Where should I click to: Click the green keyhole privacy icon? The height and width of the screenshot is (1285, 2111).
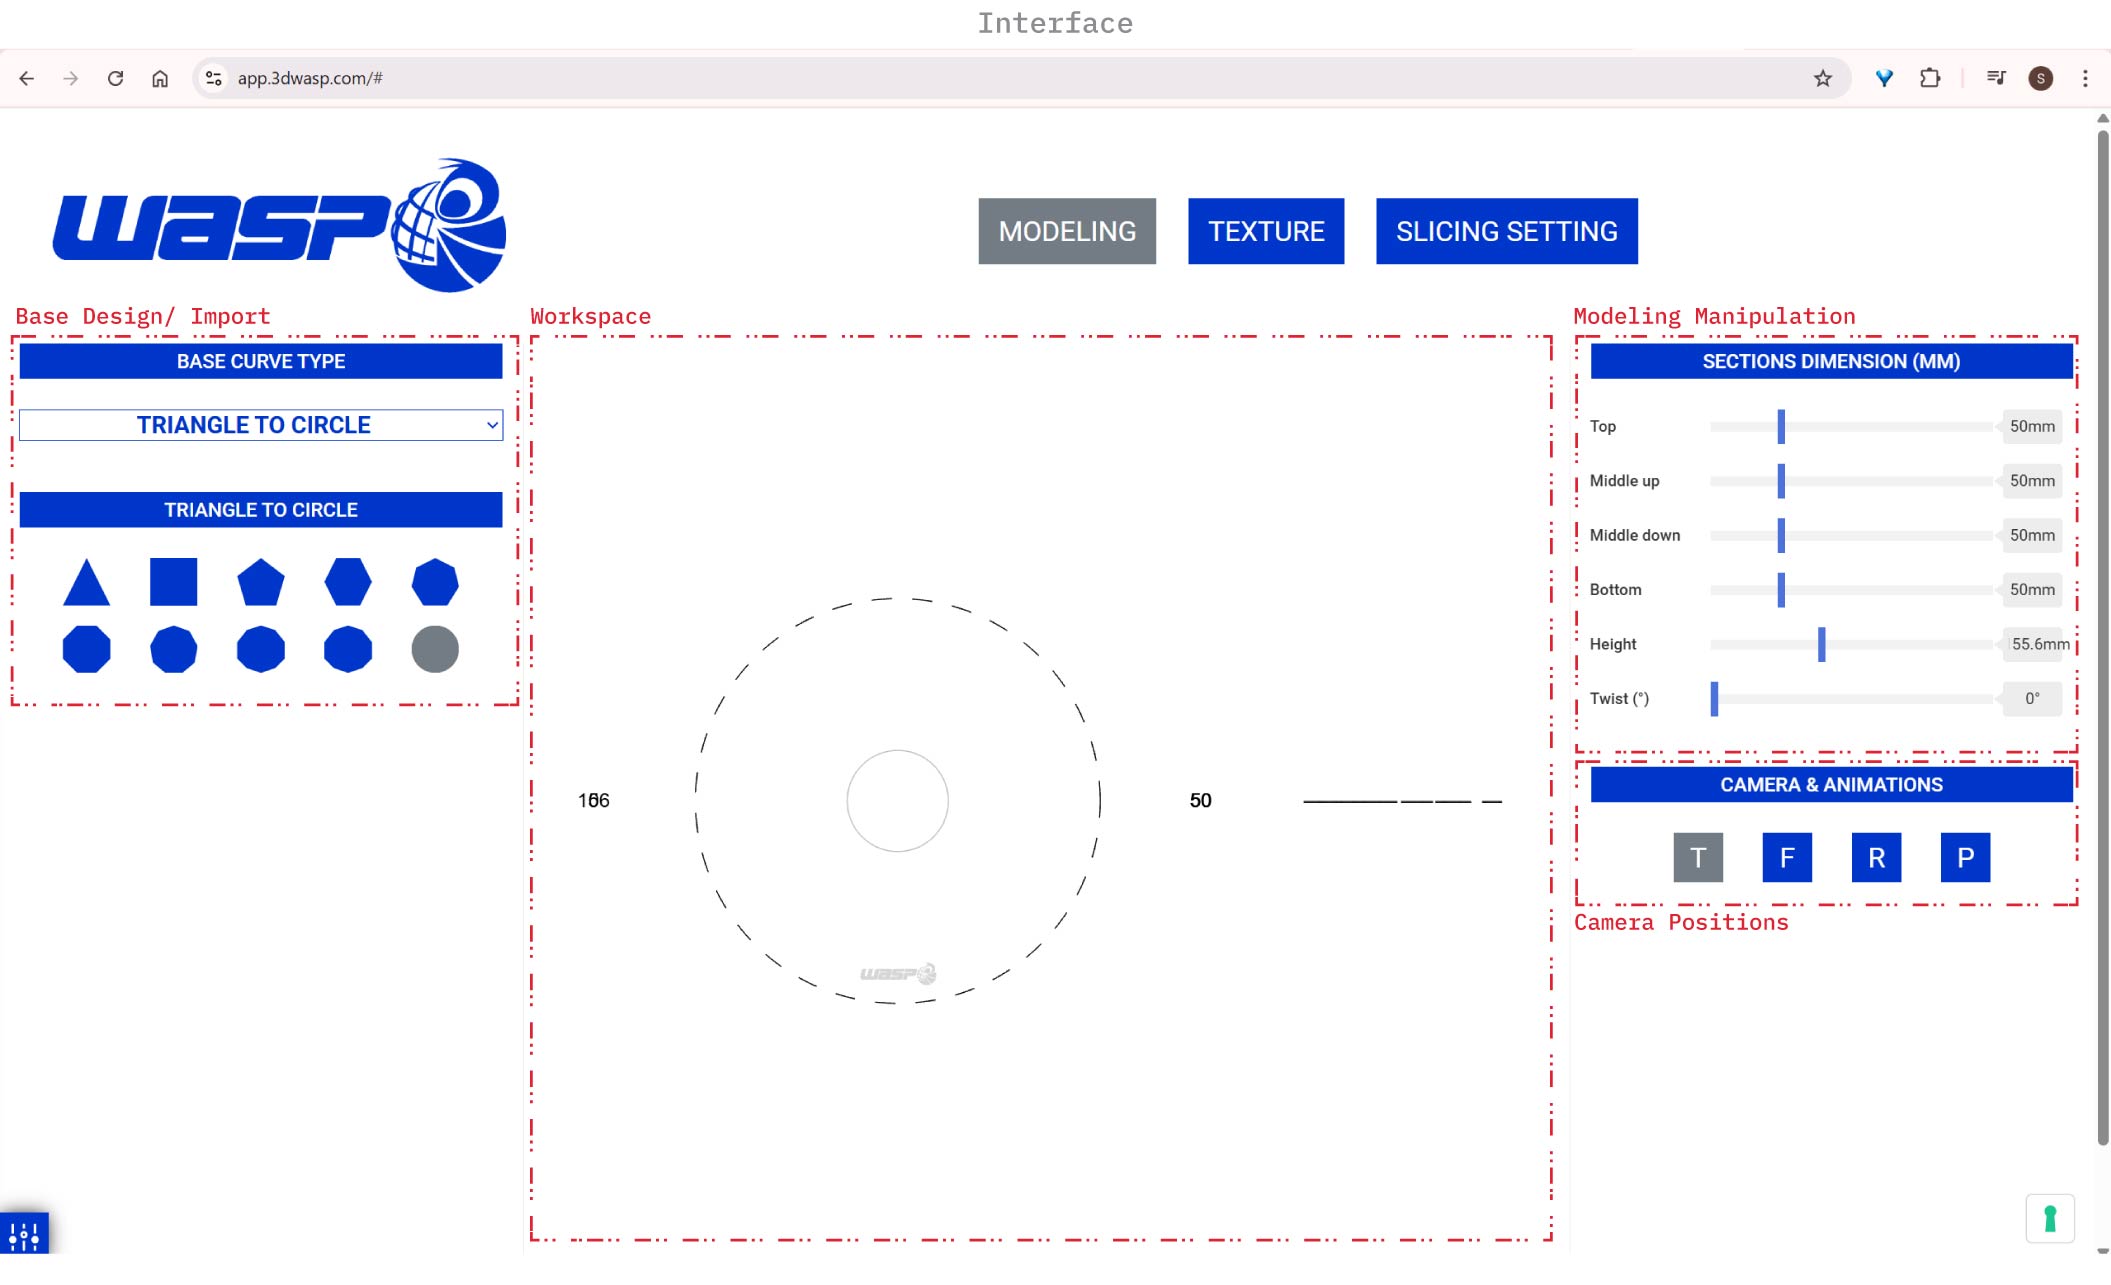(x=2050, y=1218)
